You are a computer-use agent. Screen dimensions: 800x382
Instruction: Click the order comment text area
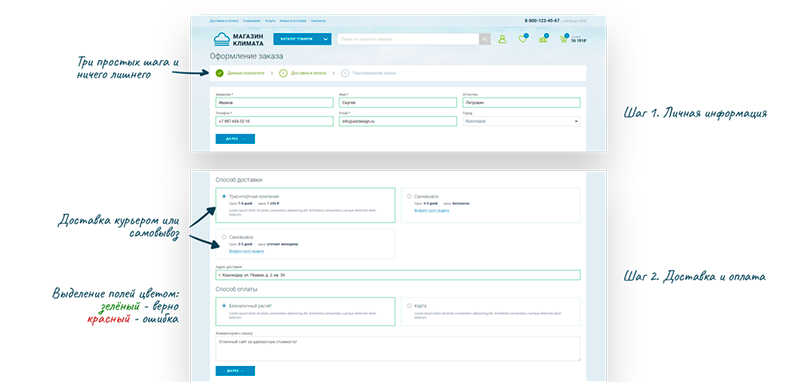pos(398,349)
